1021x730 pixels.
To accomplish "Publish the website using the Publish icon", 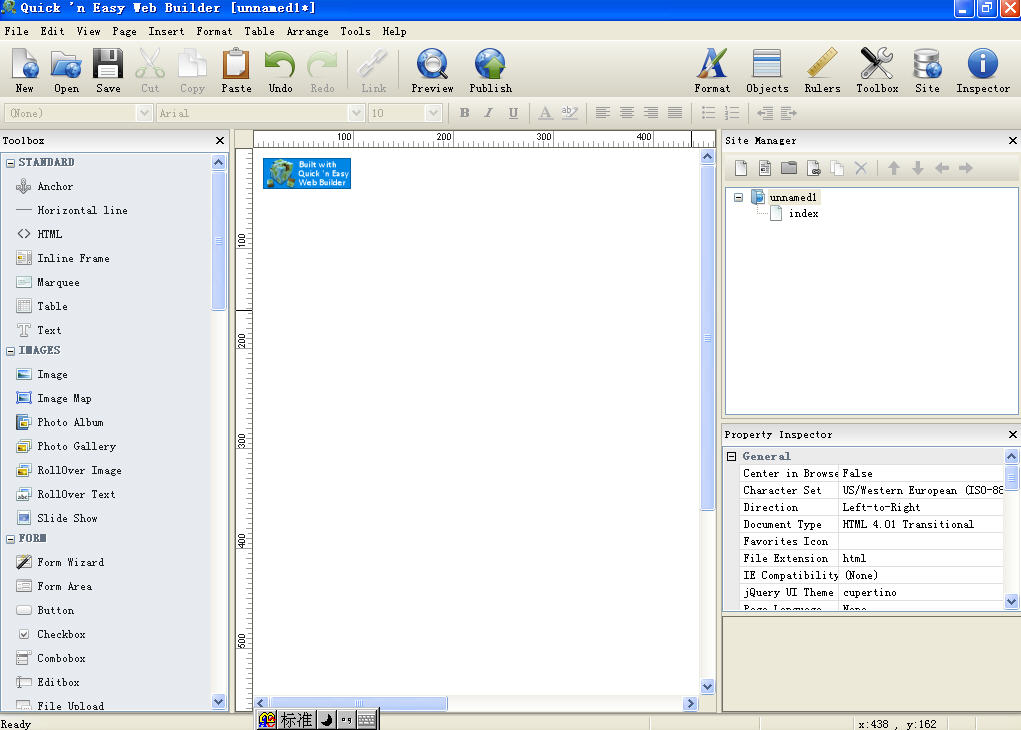I will (490, 70).
